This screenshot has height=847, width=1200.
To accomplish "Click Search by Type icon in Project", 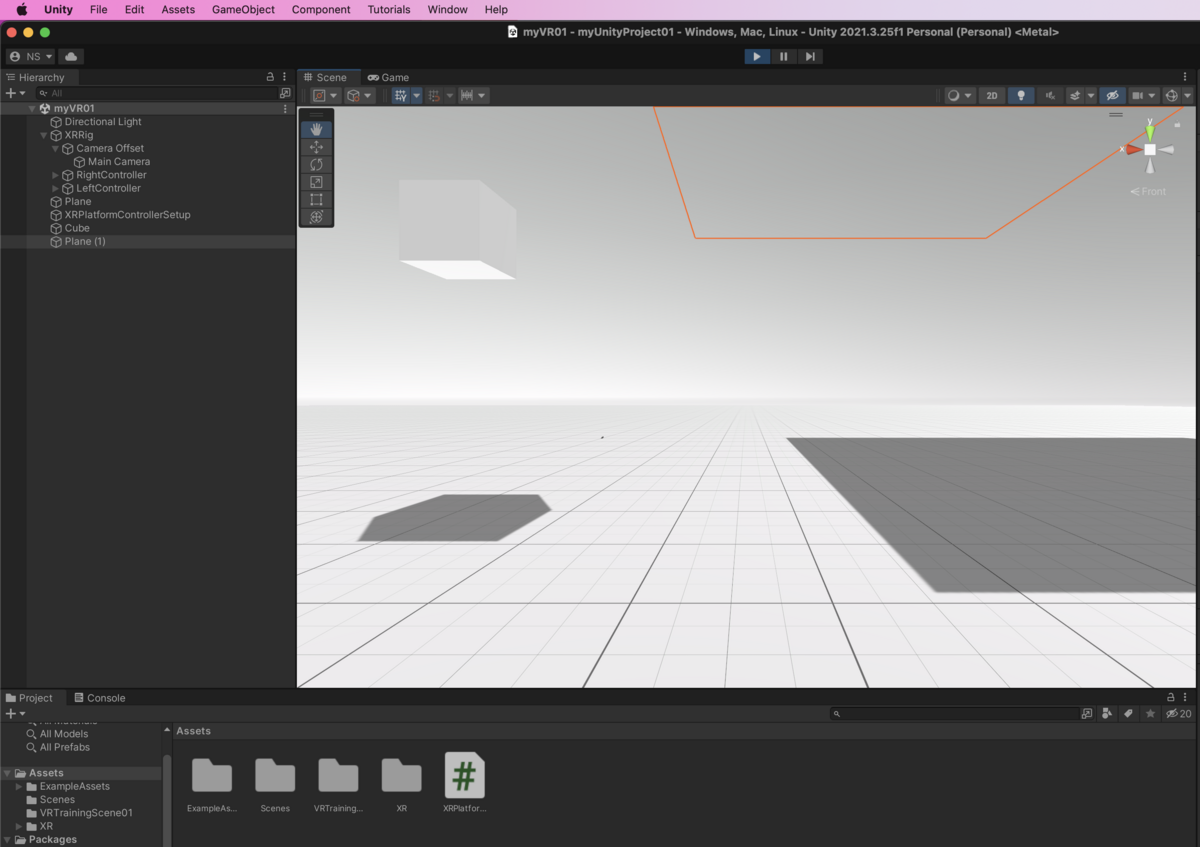I will [x=1107, y=714].
